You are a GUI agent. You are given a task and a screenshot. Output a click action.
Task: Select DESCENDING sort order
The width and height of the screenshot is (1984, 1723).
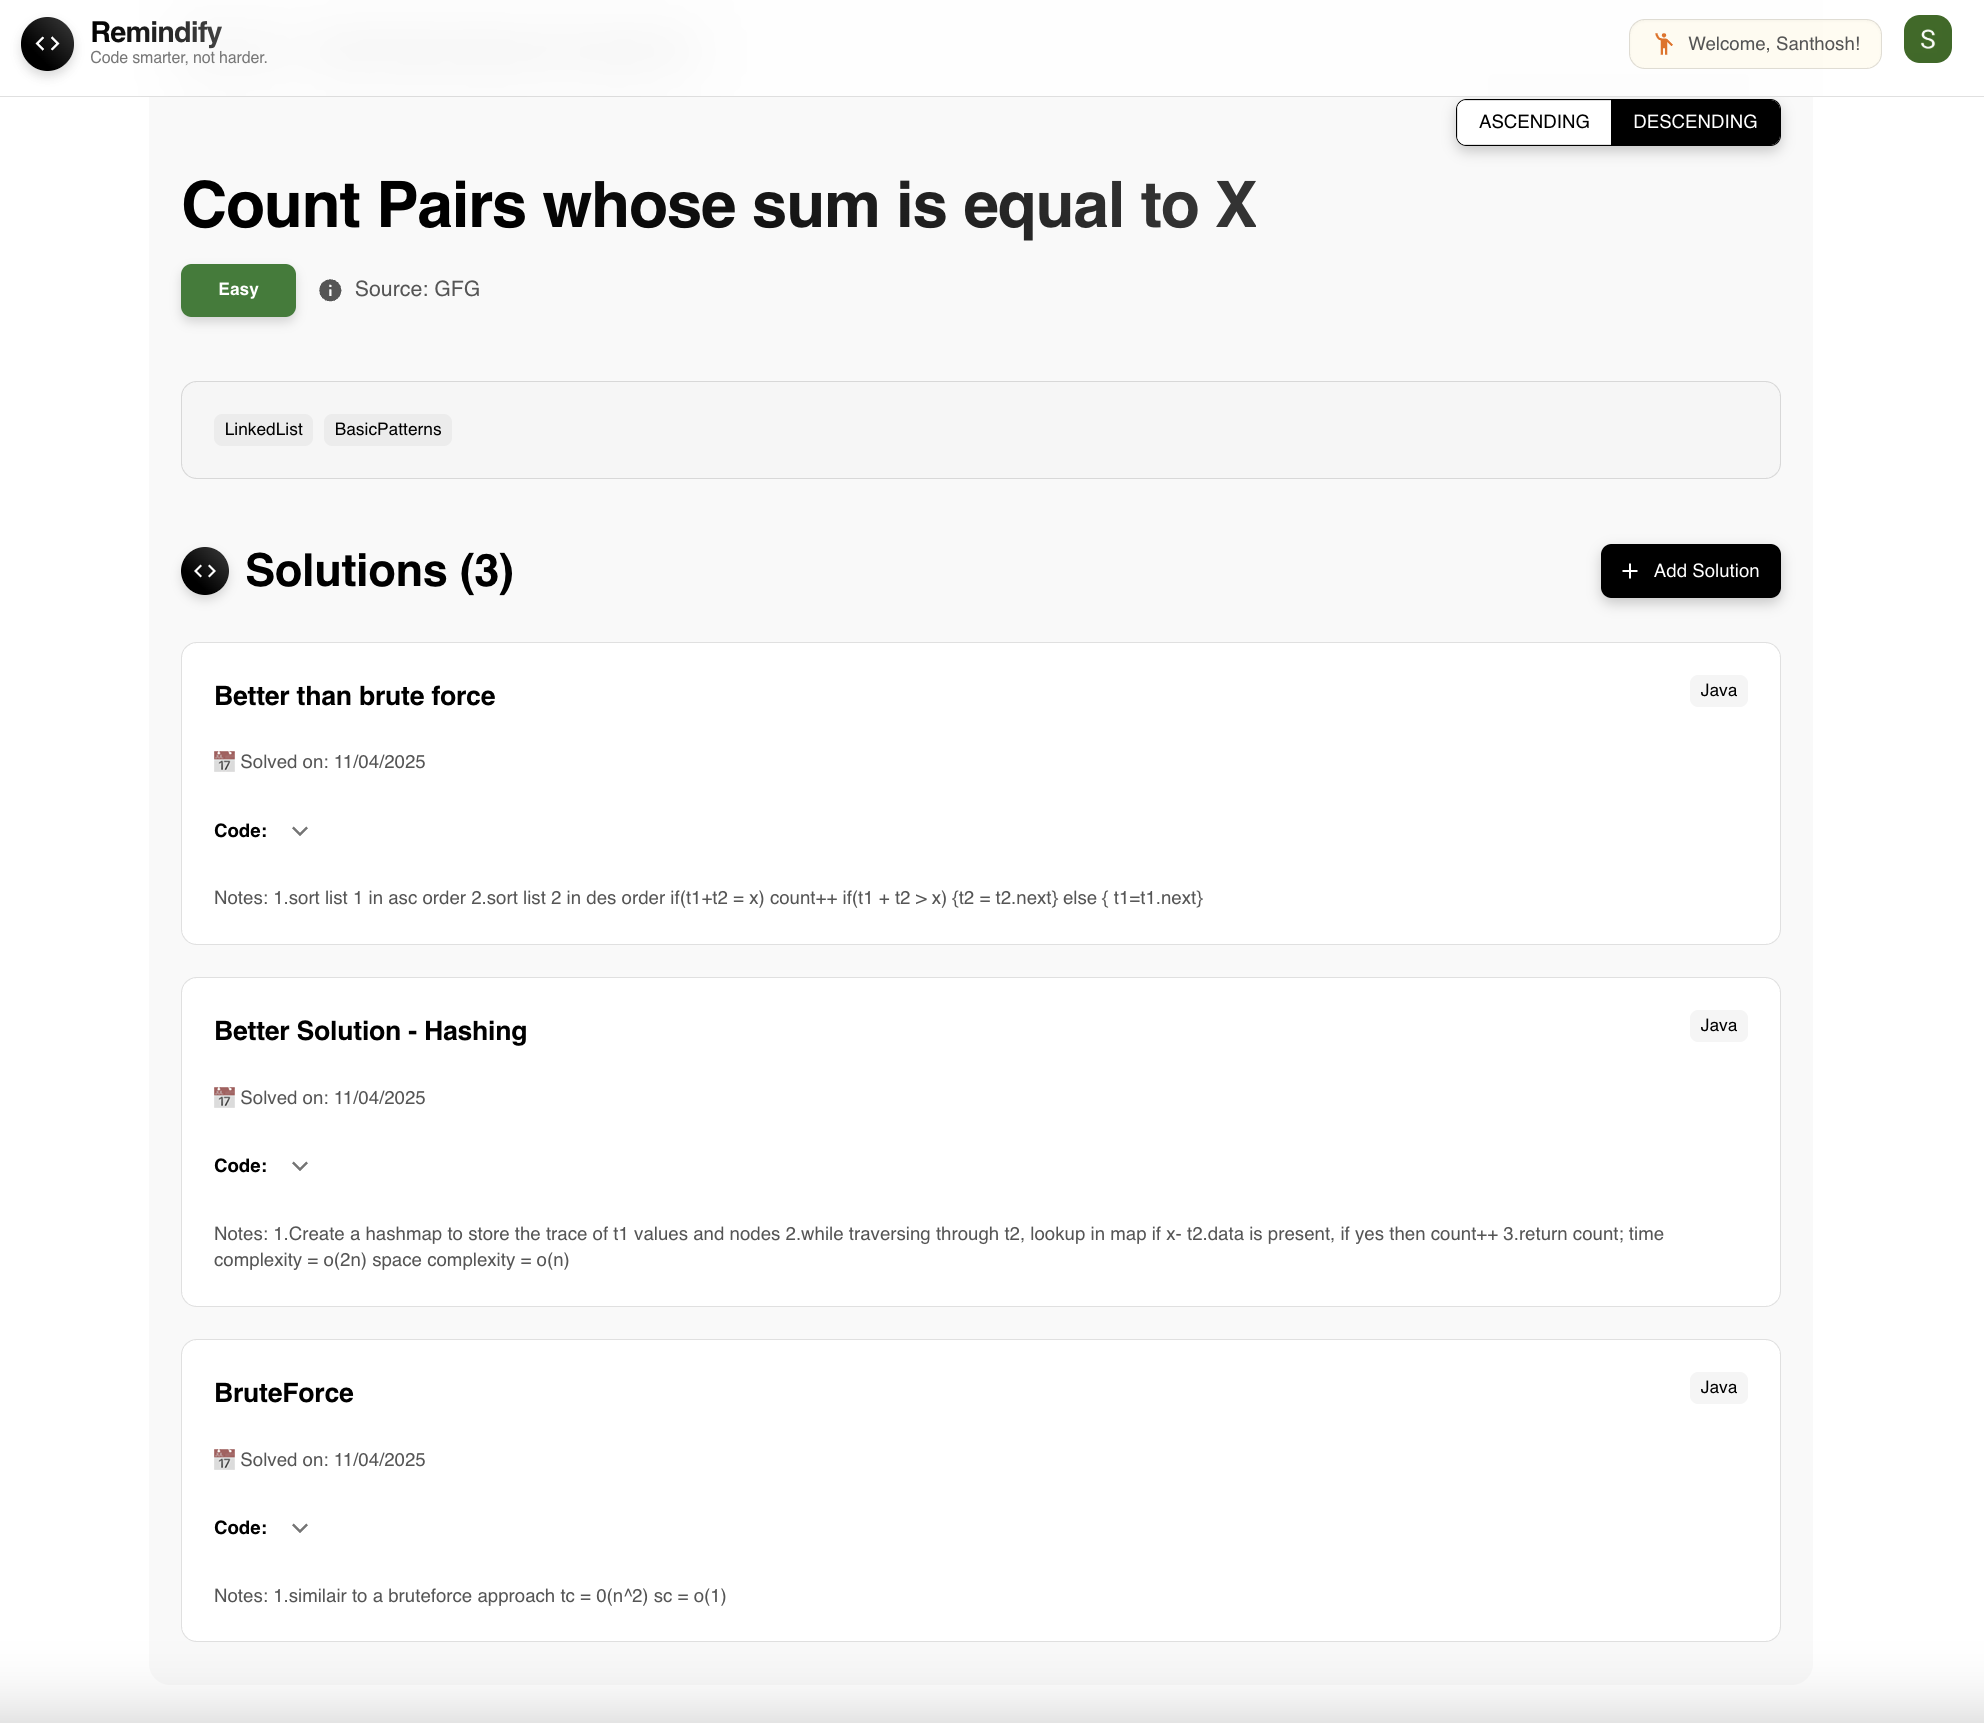point(1695,122)
